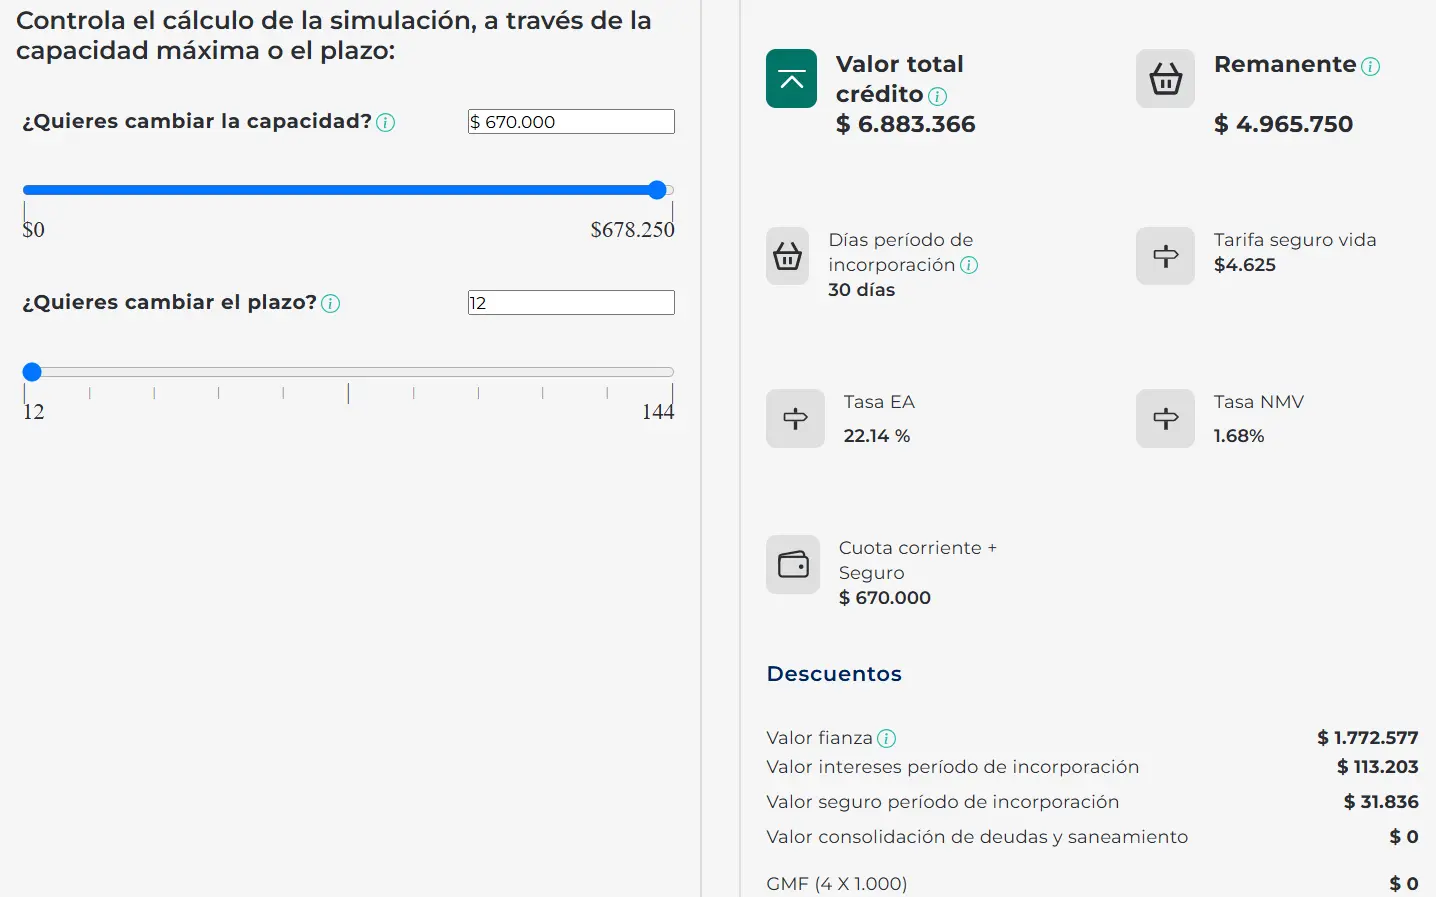Click the Tarifa seguro vida signpost icon
This screenshot has height=897, width=1436.
1165,256
